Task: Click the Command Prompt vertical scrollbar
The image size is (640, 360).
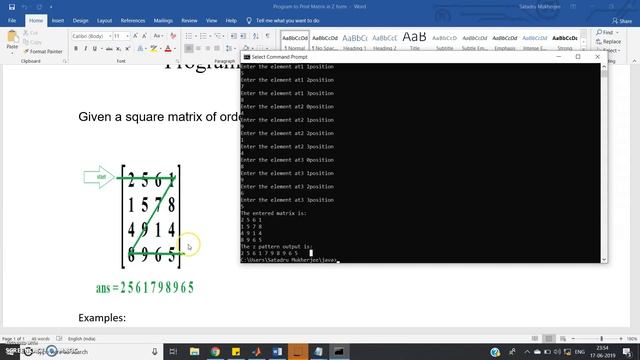Action: coord(604,162)
